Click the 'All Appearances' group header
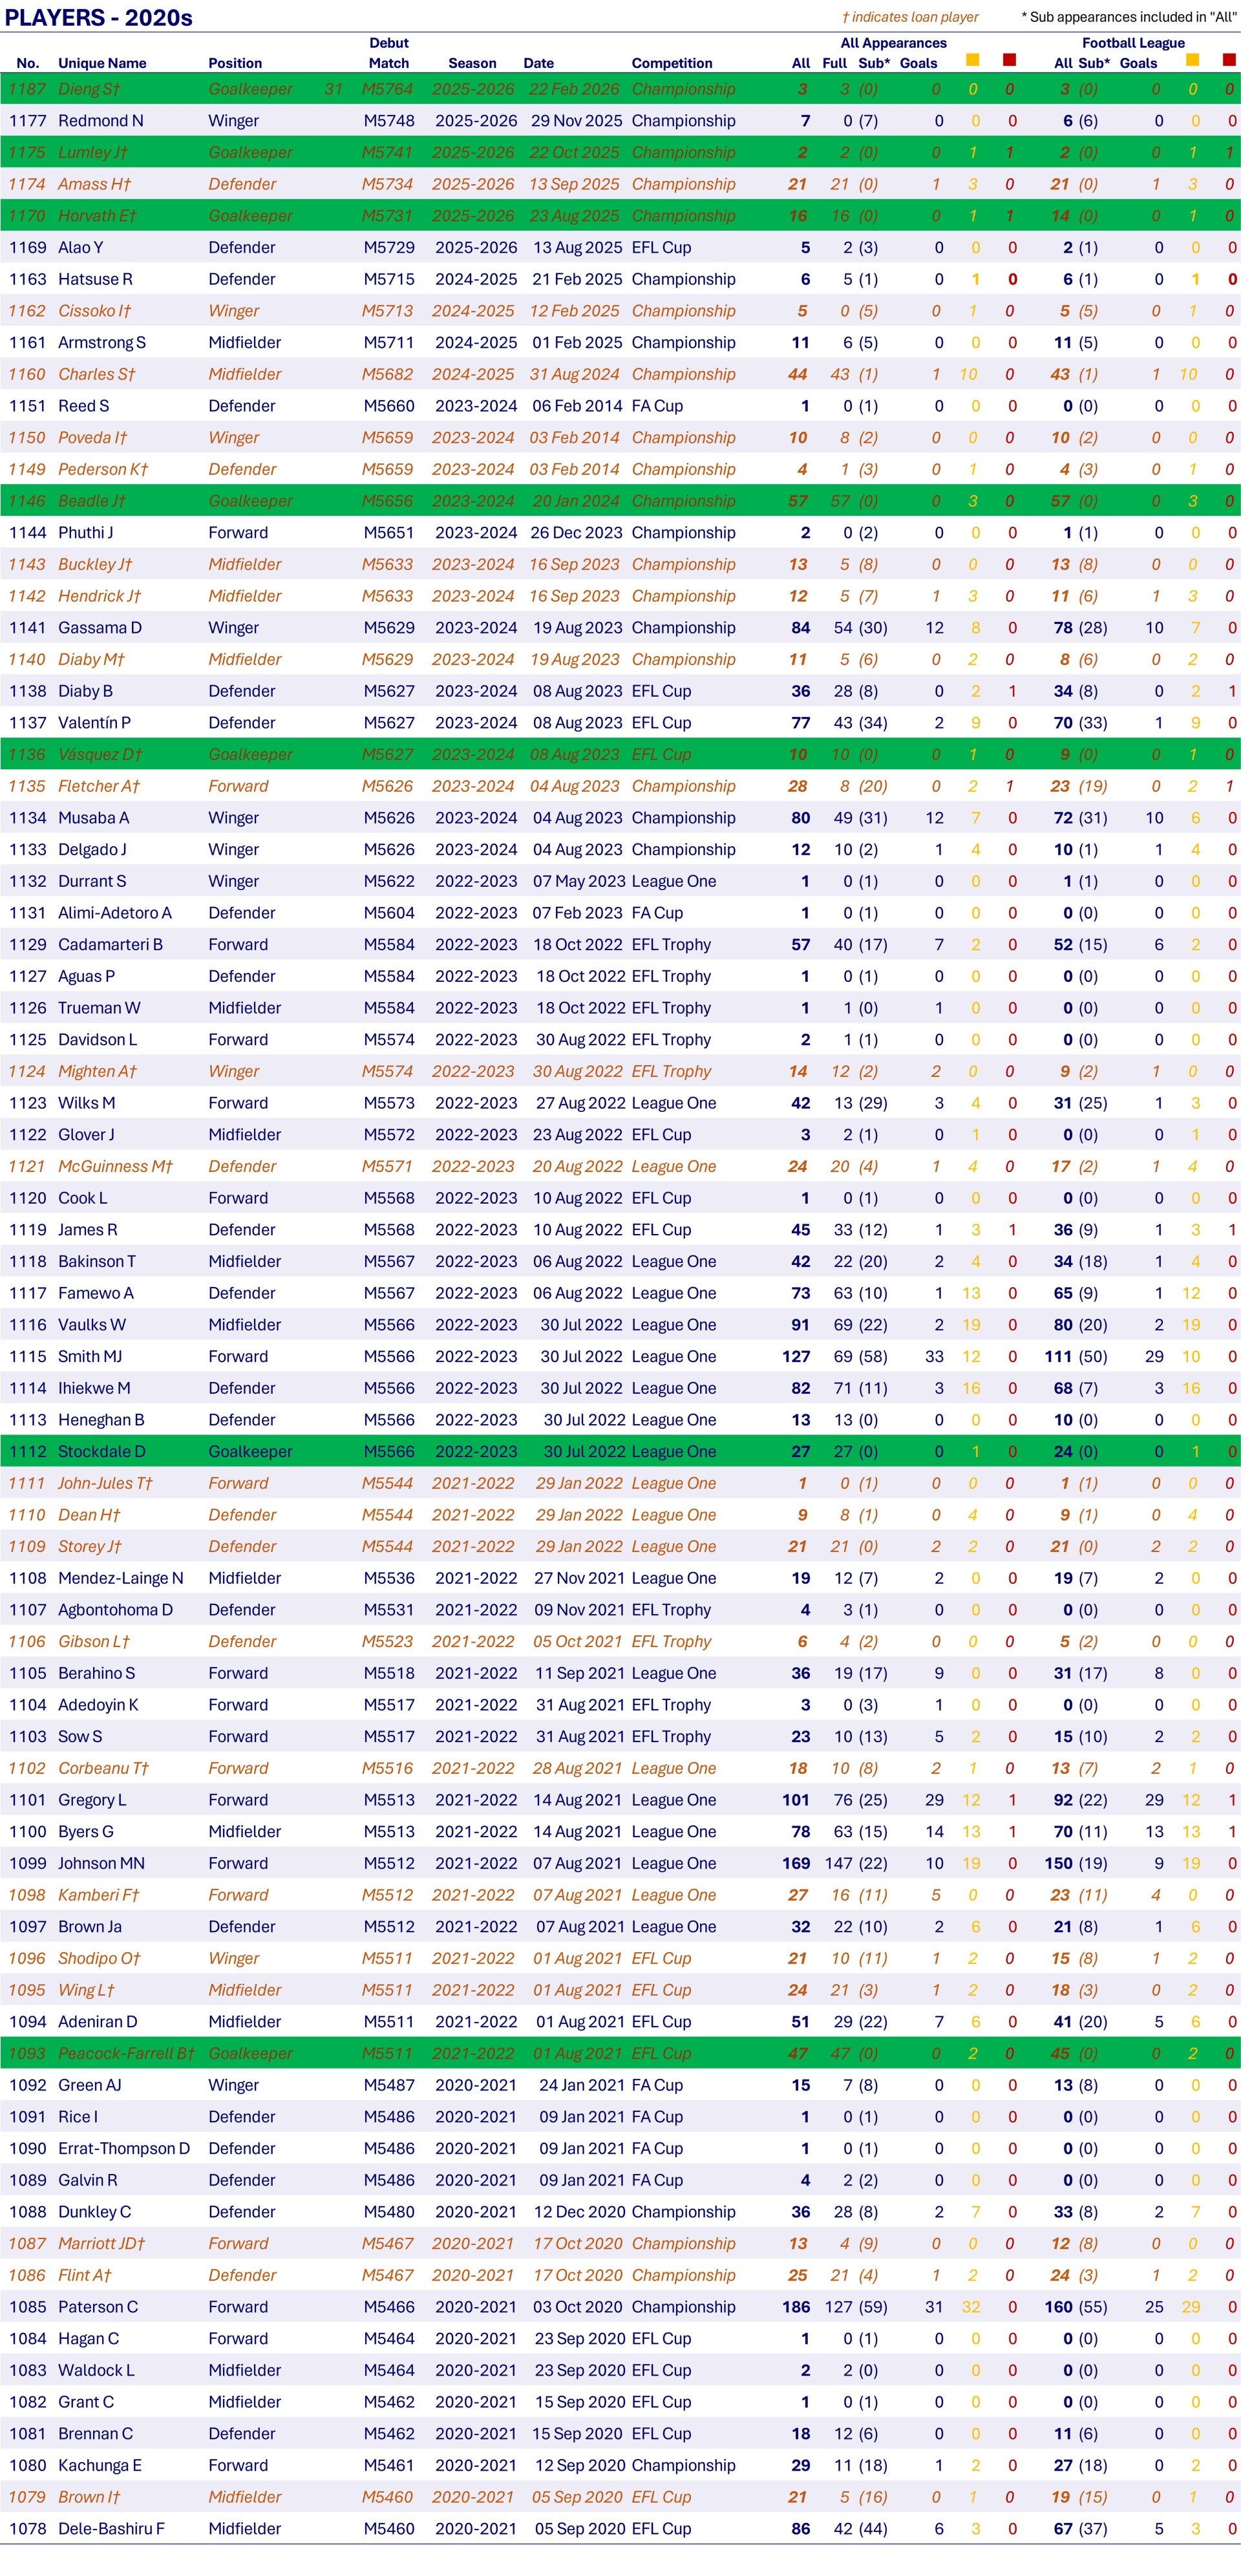The image size is (1241, 2576). 893,43
